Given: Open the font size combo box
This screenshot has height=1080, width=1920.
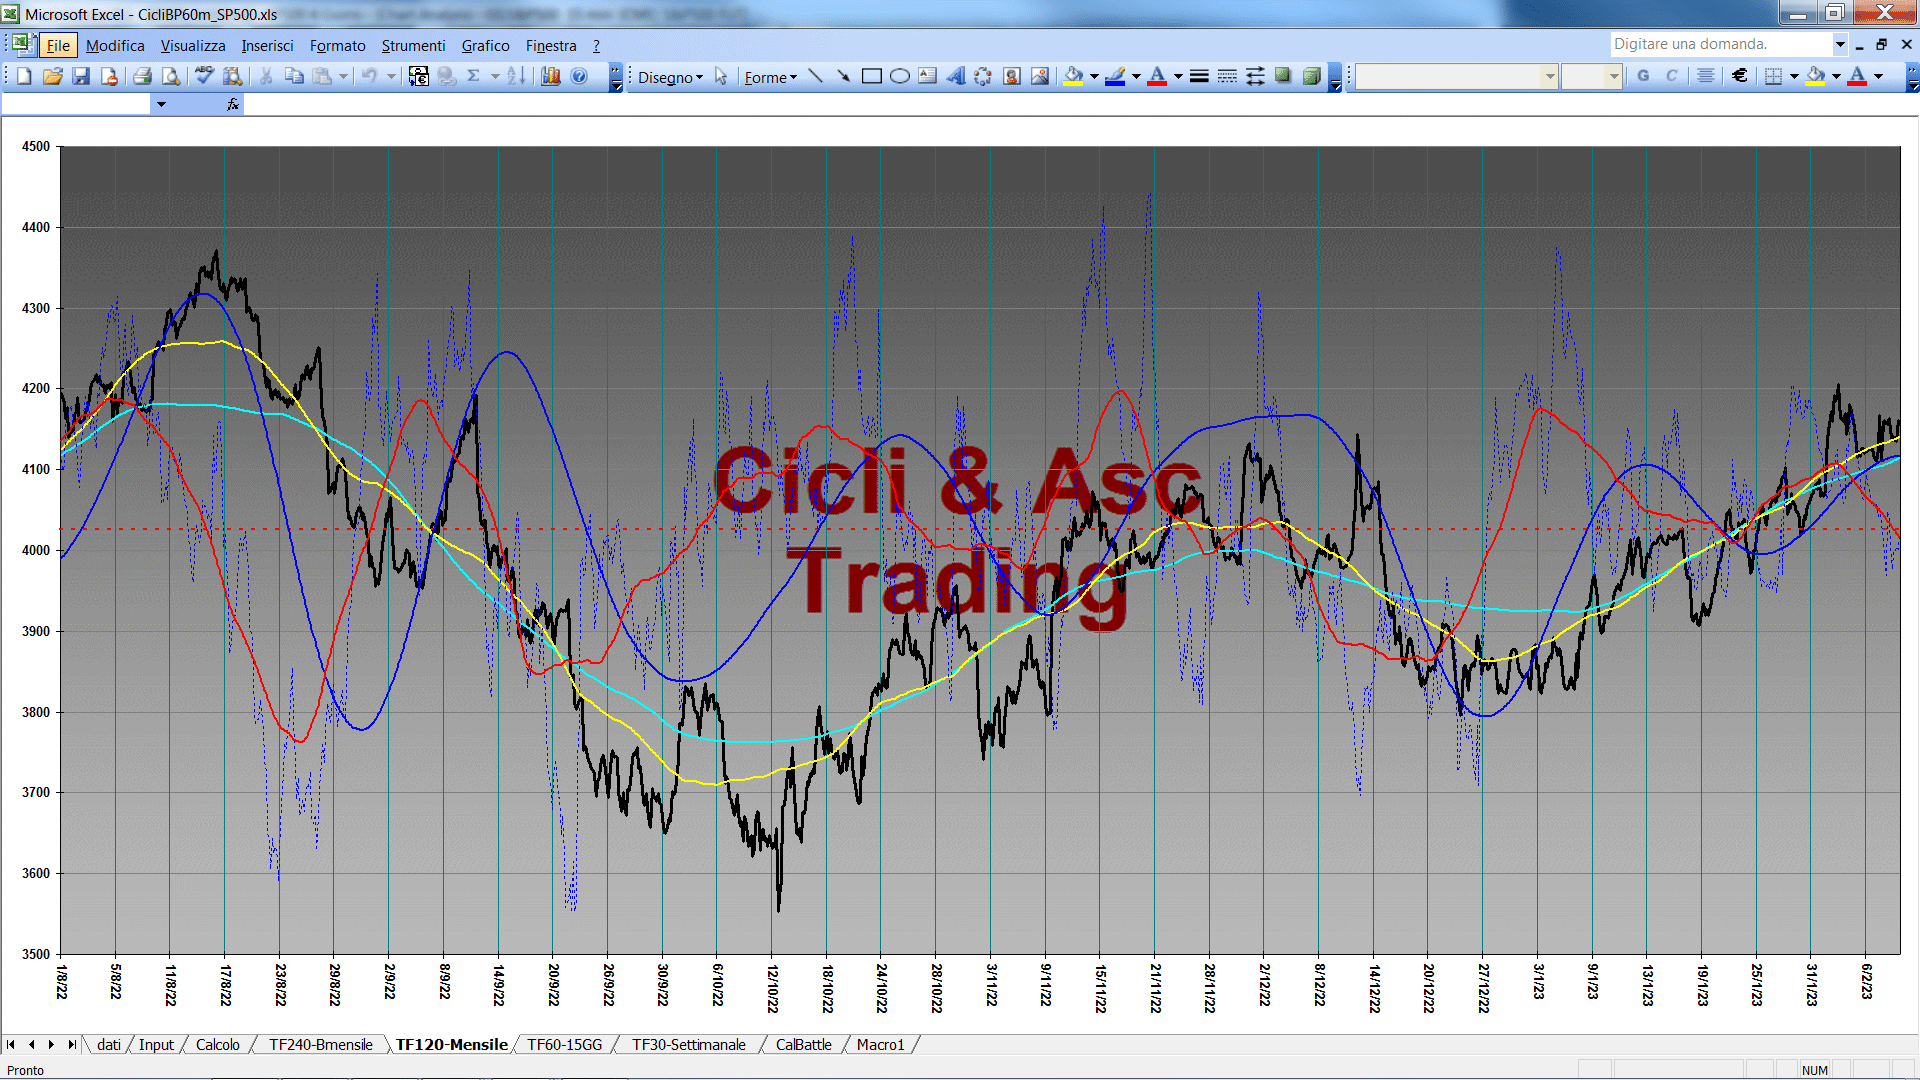Looking at the screenshot, I should [1592, 76].
